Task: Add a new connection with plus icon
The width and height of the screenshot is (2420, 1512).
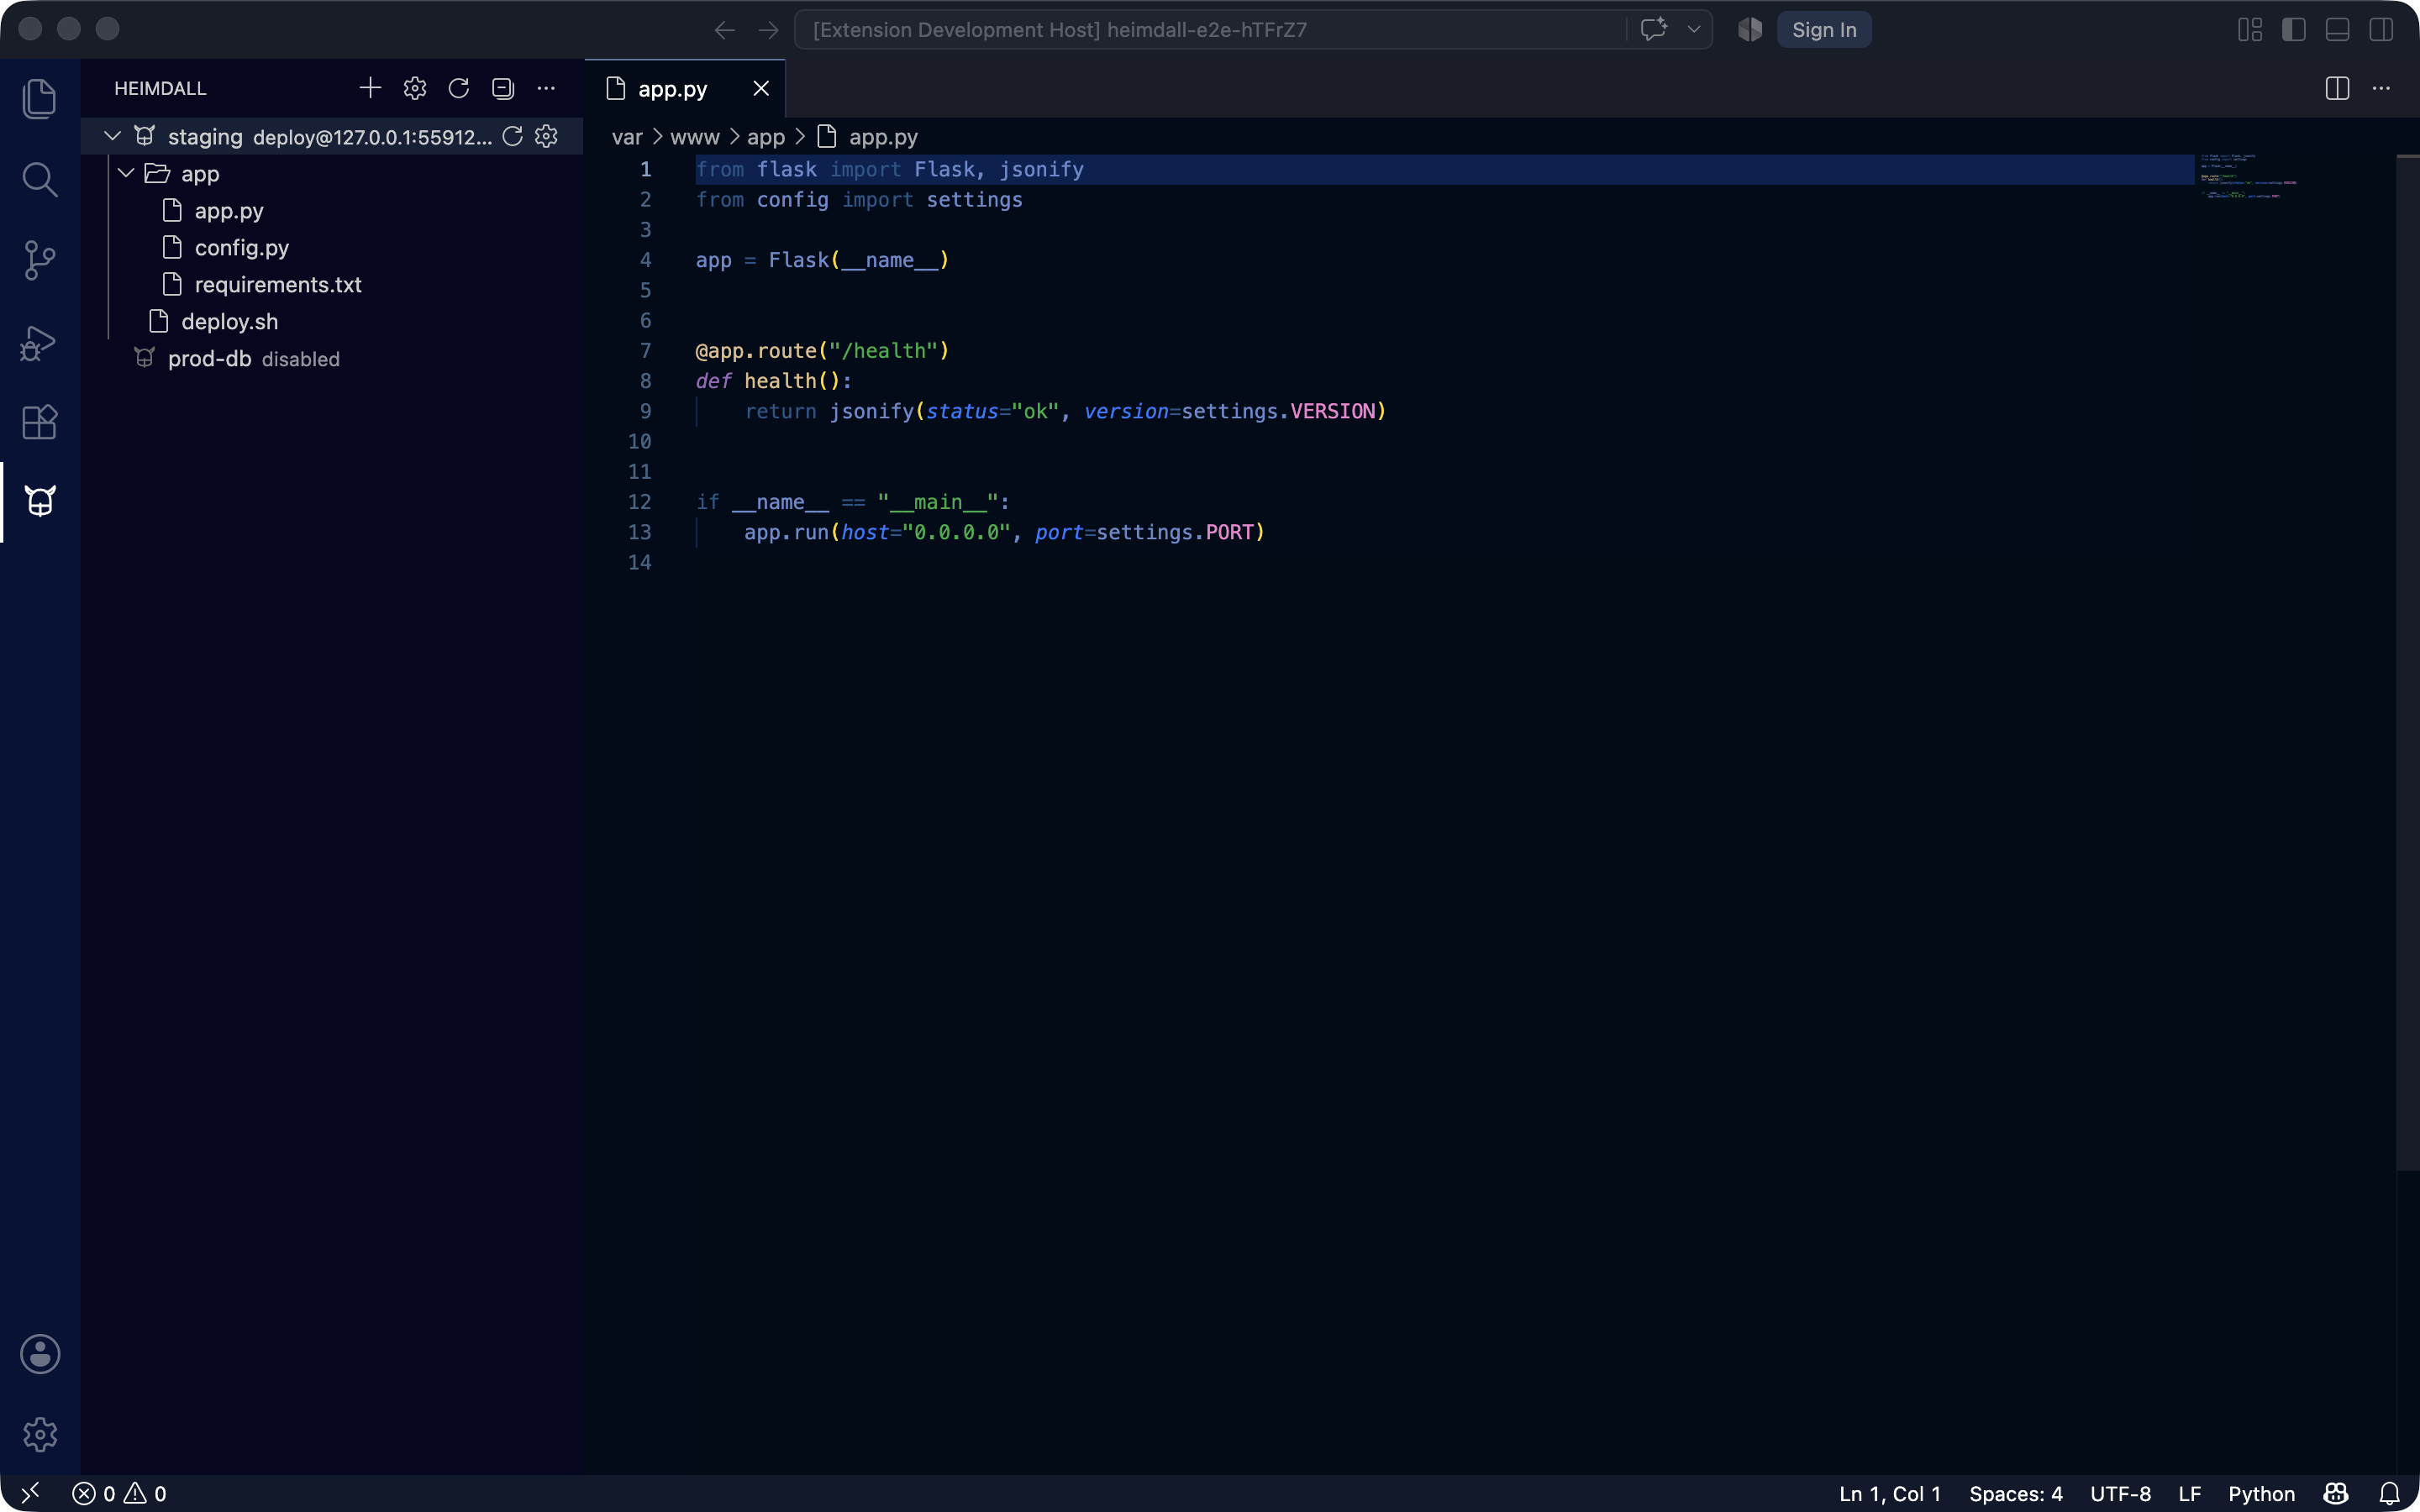Action: (x=370, y=88)
